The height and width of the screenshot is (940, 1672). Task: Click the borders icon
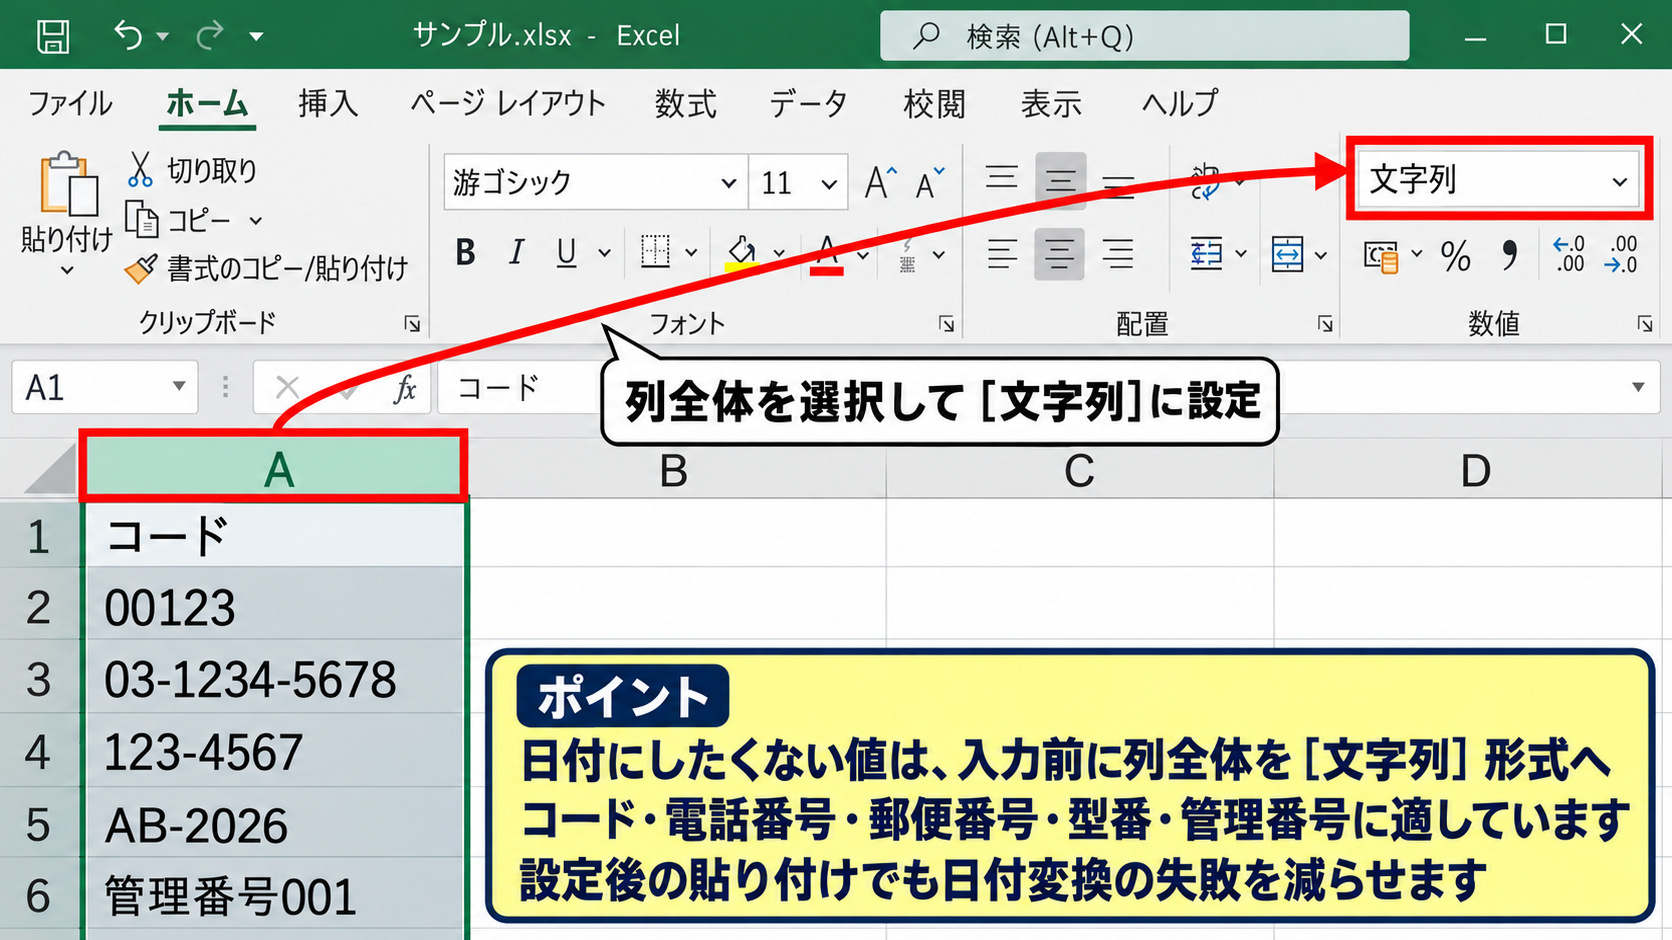655,252
